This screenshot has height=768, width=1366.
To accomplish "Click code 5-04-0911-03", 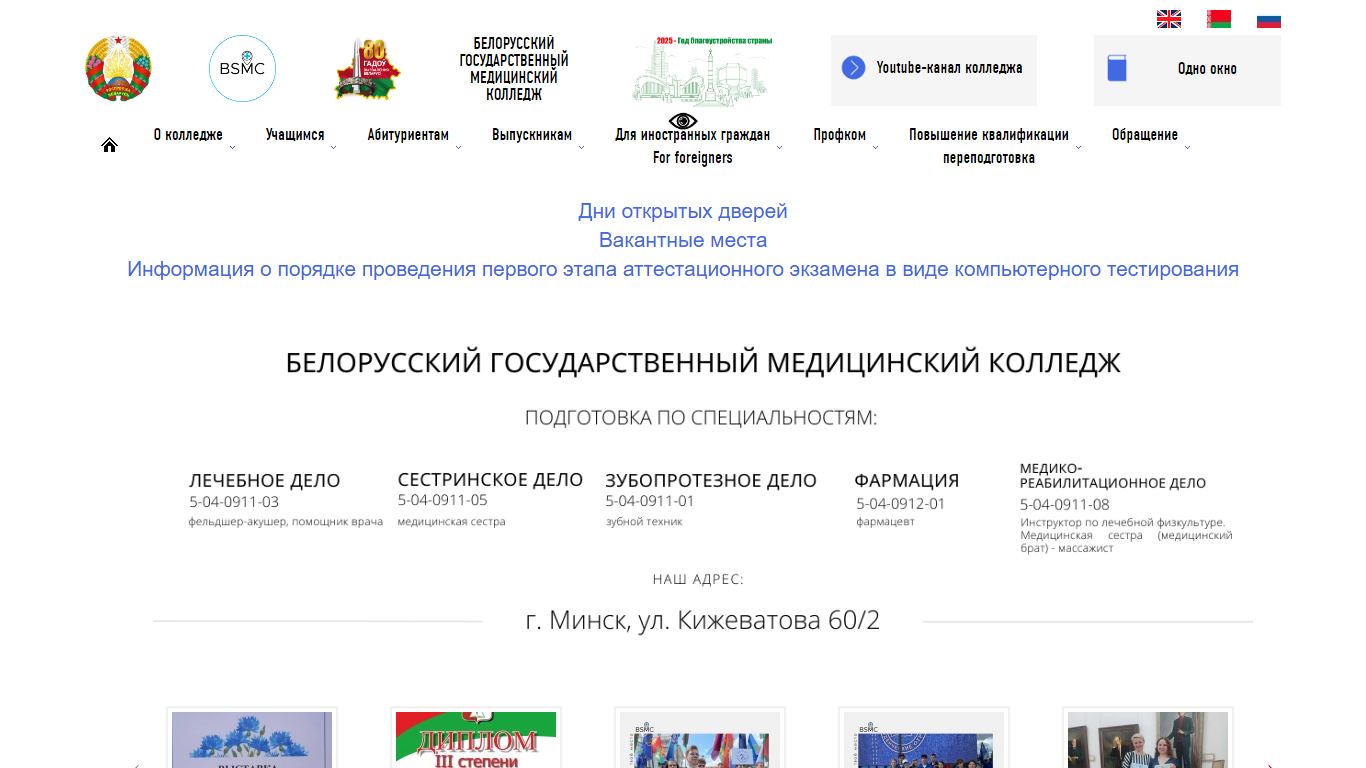I will (x=234, y=502).
